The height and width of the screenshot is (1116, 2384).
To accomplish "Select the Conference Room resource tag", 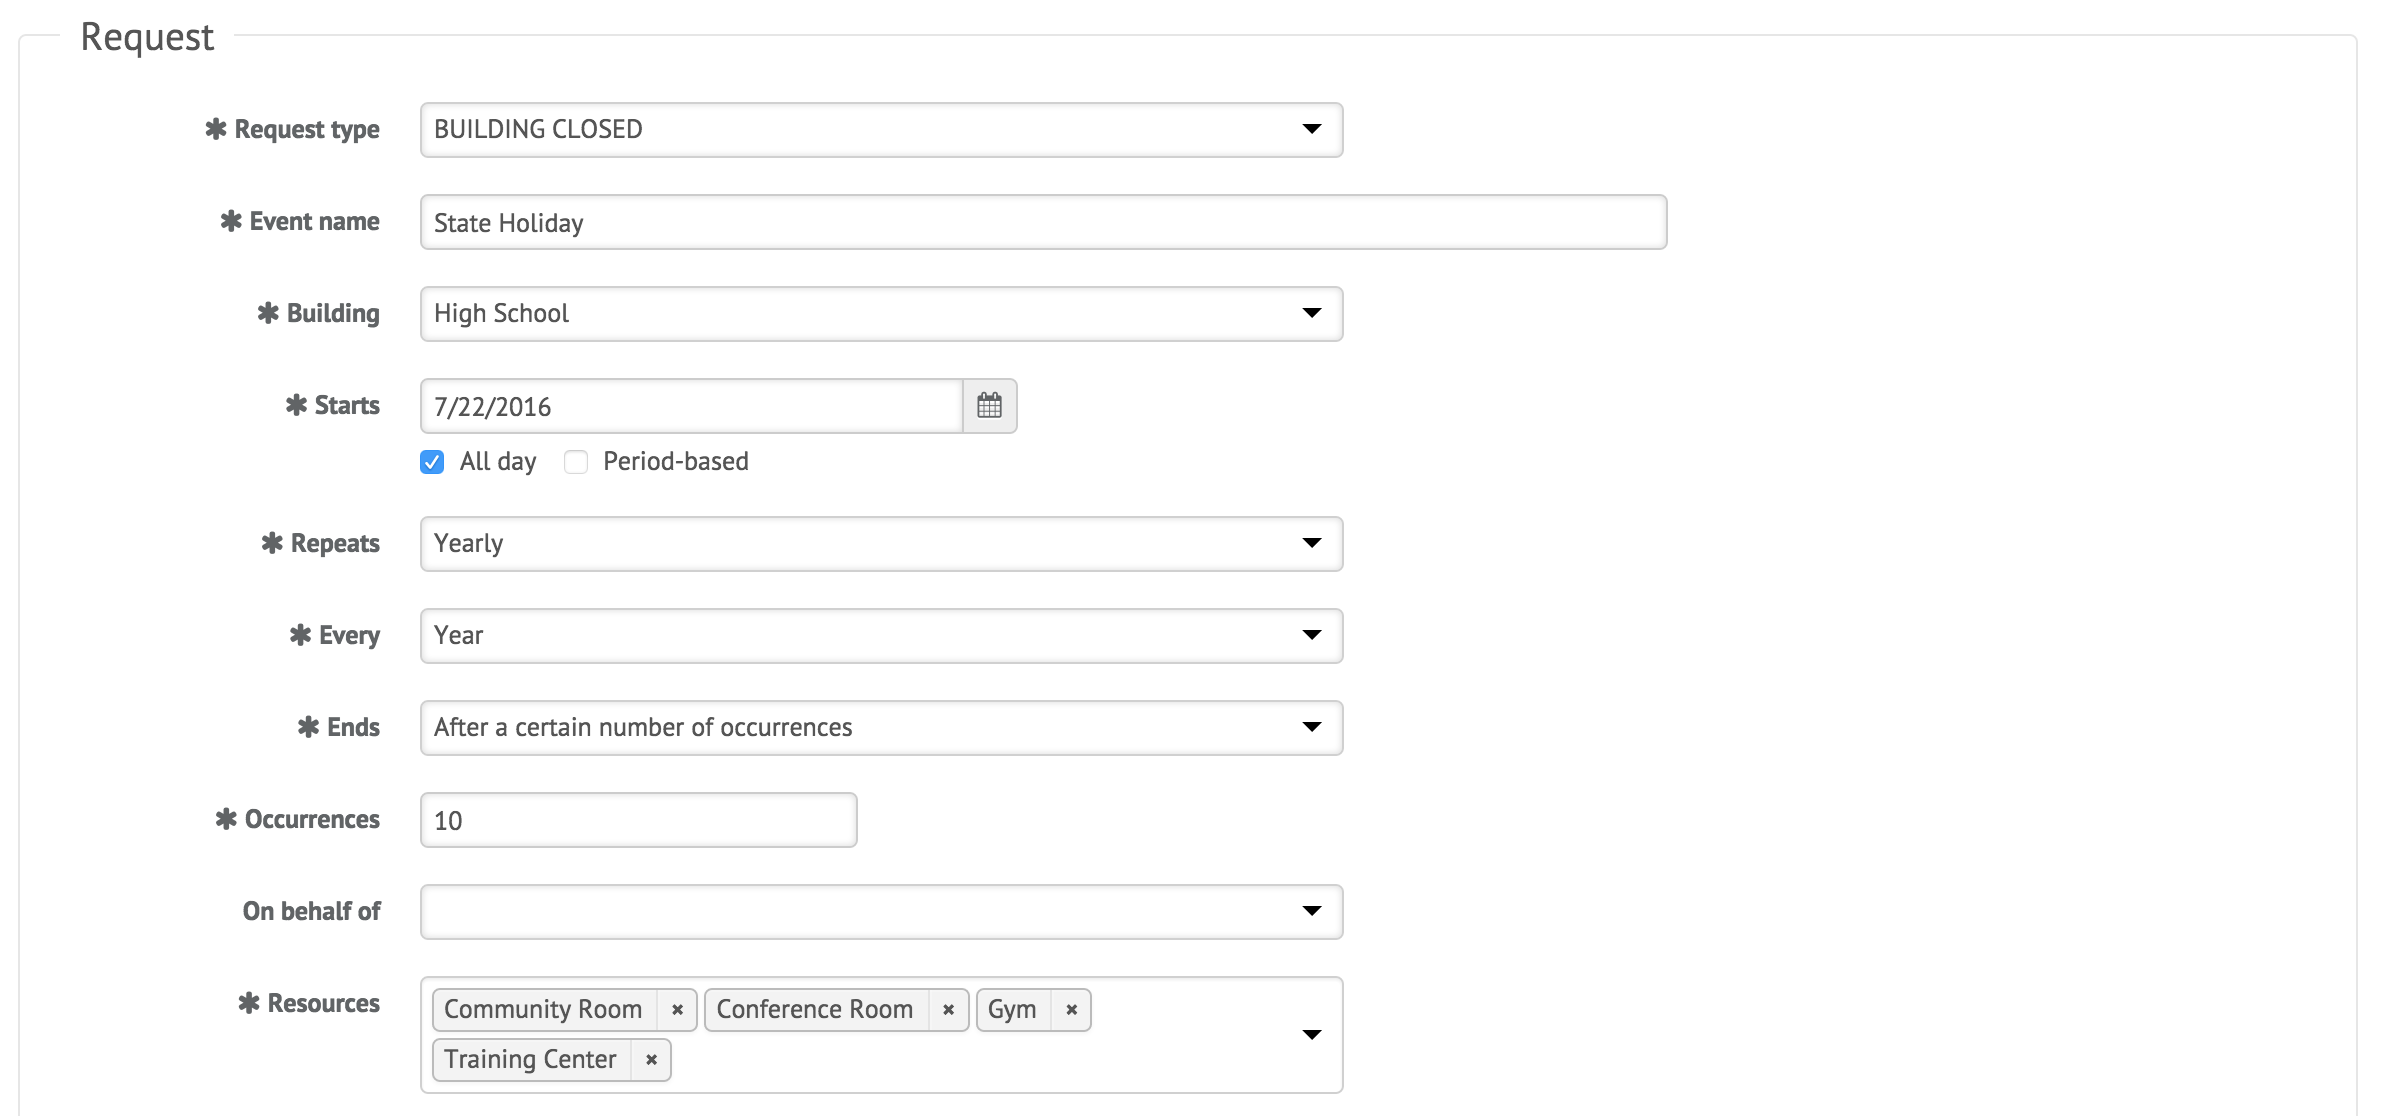I will [x=815, y=1010].
